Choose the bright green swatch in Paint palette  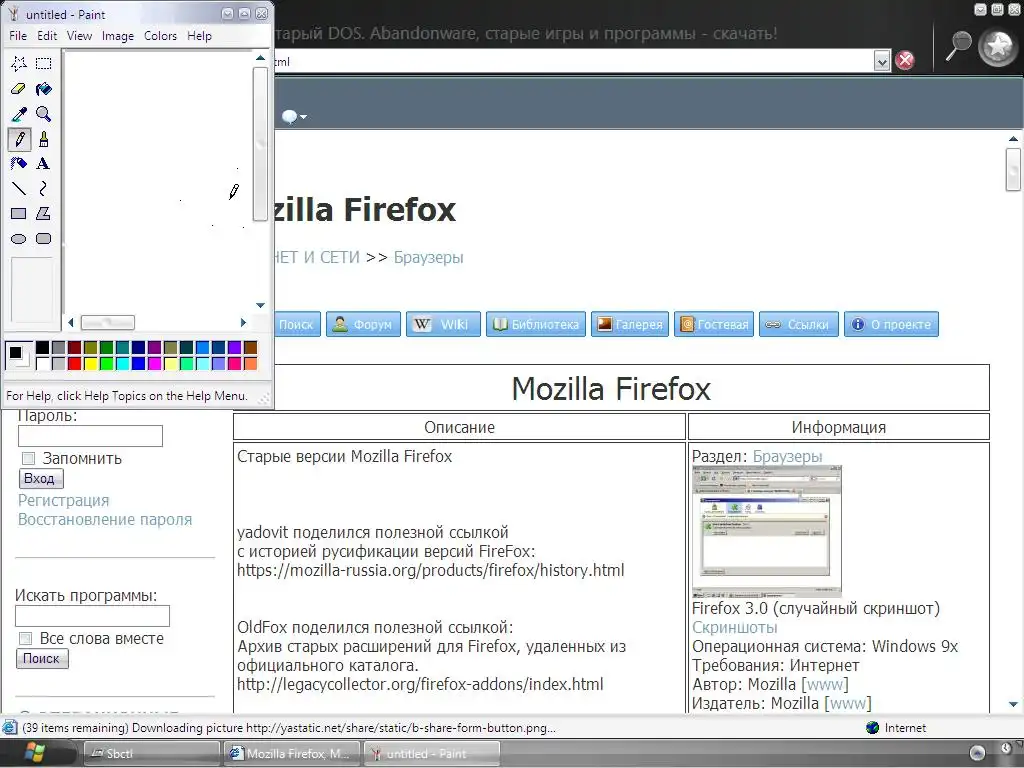point(106,364)
